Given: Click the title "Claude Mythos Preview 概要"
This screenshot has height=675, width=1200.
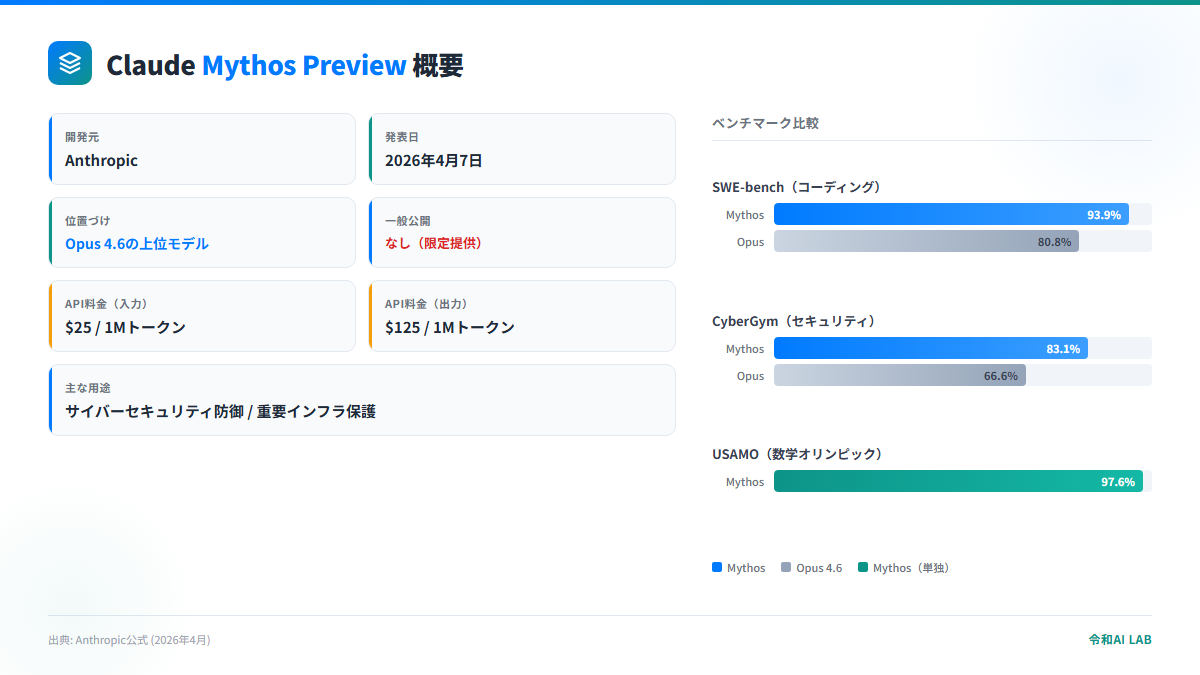Looking at the screenshot, I should click(x=285, y=65).
